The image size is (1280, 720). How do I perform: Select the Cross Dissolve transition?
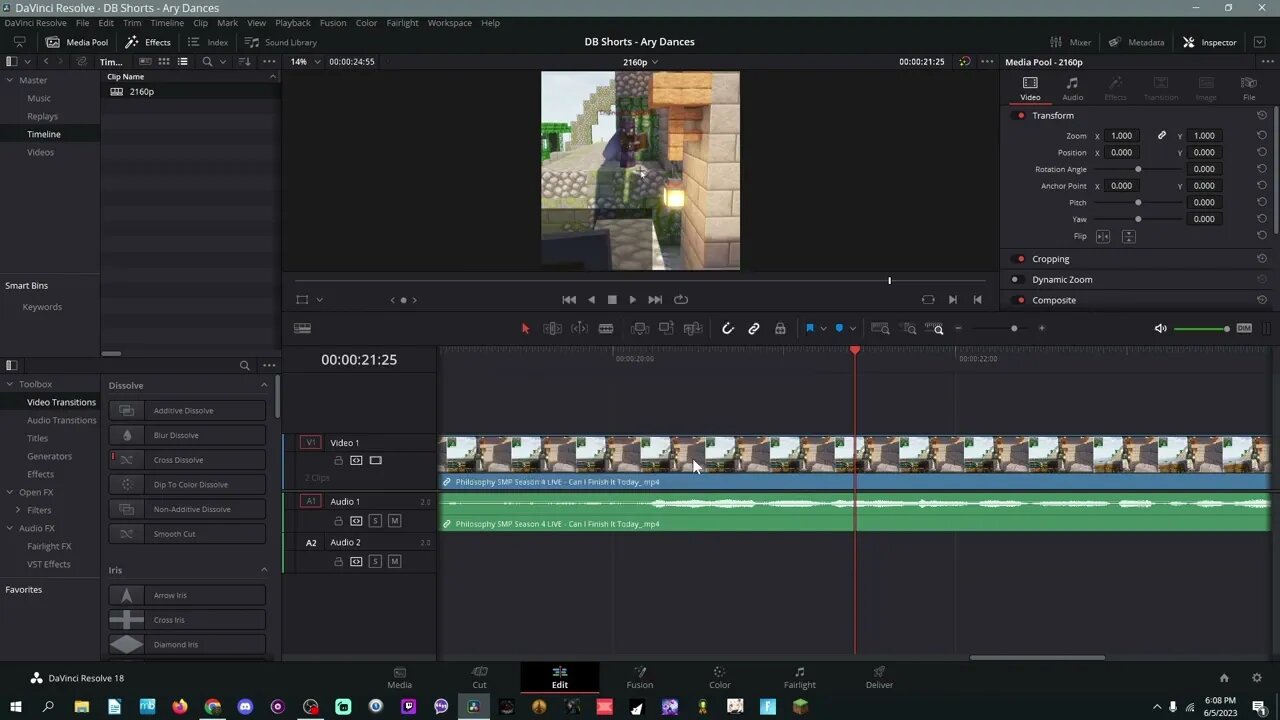pyautogui.click(x=187, y=460)
